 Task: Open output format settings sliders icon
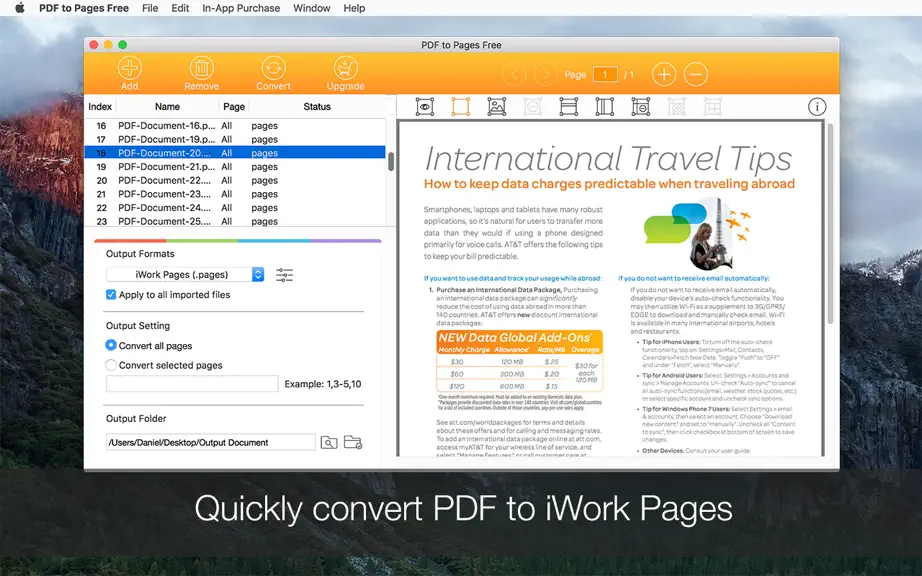coord(285,275)
